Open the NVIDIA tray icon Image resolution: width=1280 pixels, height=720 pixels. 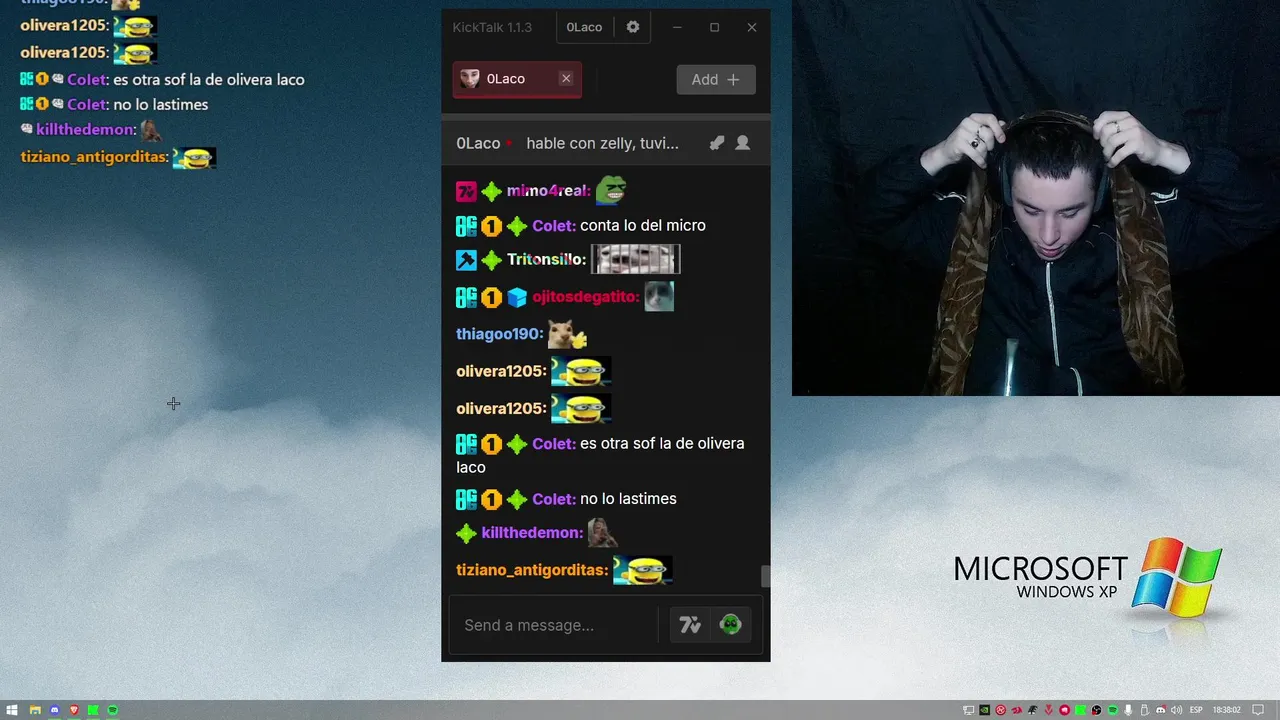pos(984,710)
